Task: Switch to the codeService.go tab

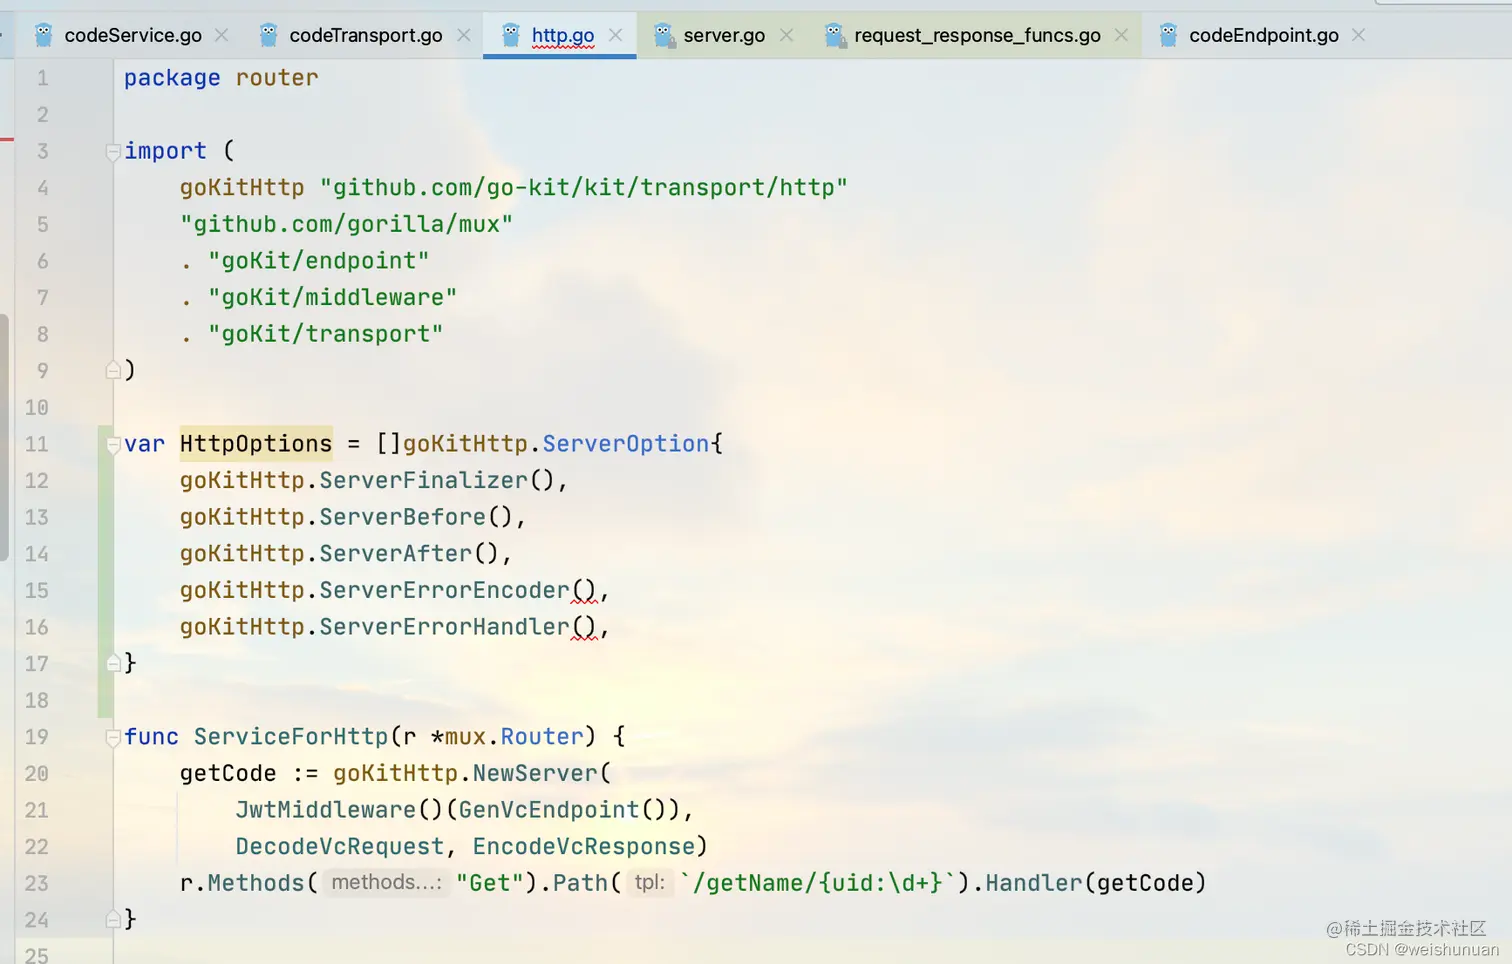Action: coord(133,35)
